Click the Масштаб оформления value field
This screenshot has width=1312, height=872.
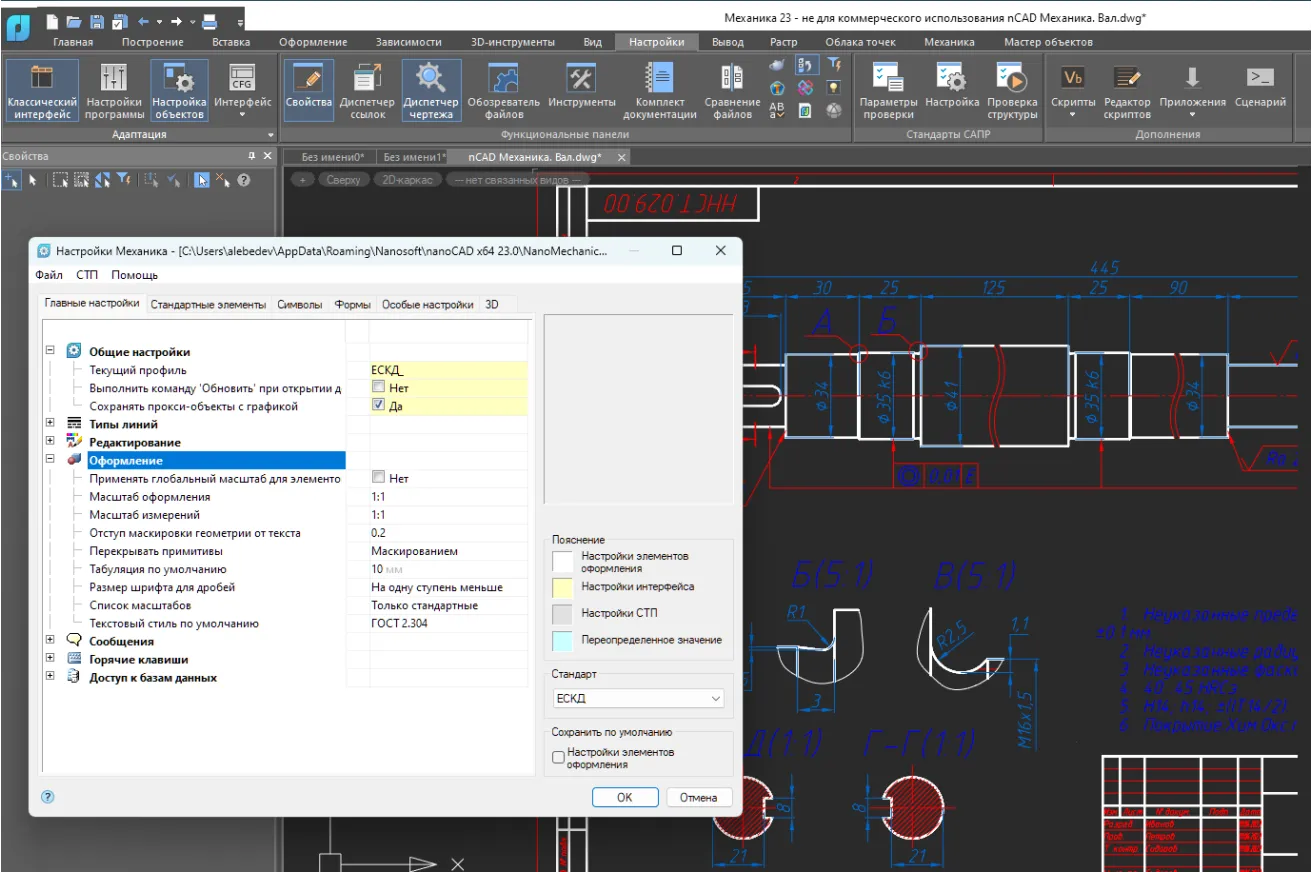[446, 497]
